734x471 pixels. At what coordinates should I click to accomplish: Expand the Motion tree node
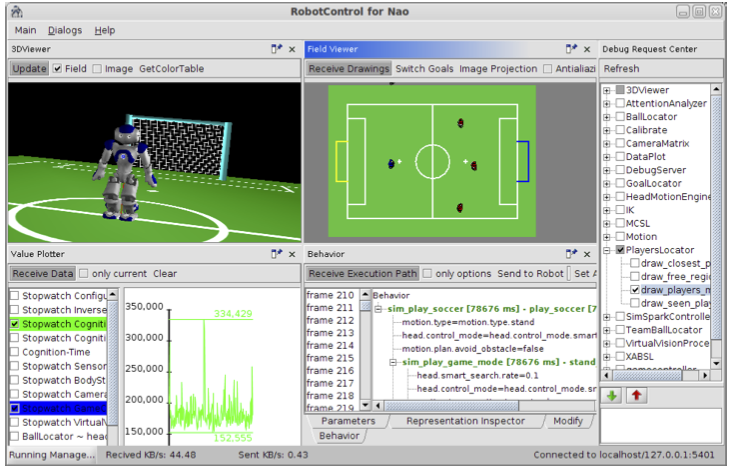[x=607, y=237]
